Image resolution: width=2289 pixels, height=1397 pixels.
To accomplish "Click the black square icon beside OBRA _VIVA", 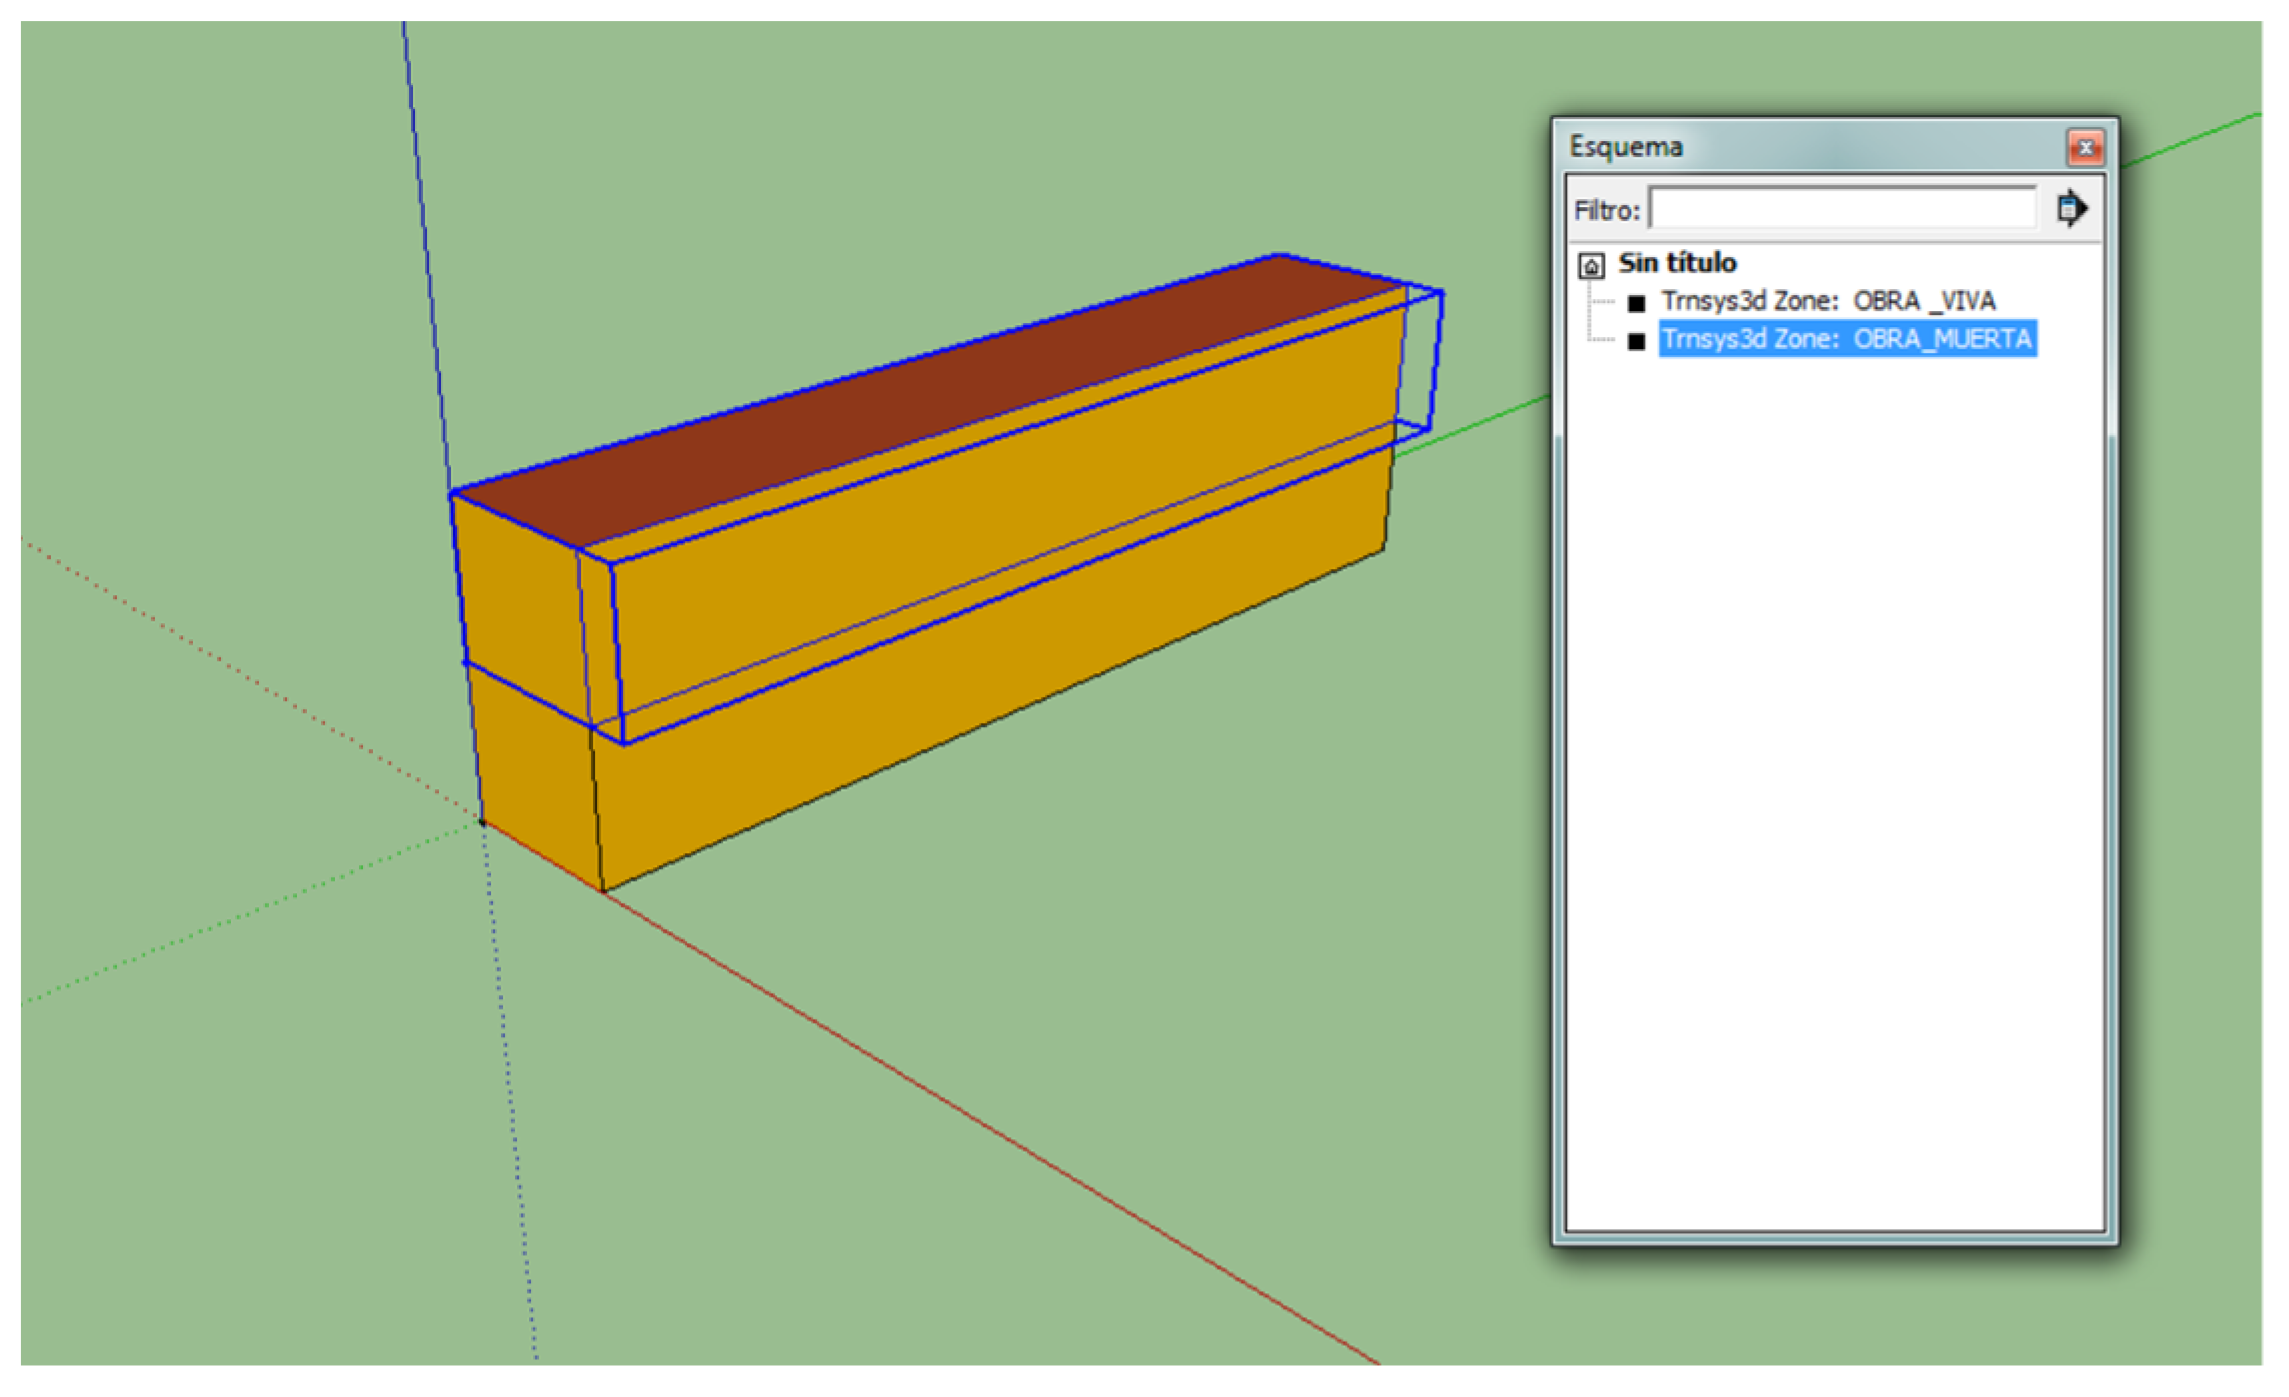I will [1636, 303].
